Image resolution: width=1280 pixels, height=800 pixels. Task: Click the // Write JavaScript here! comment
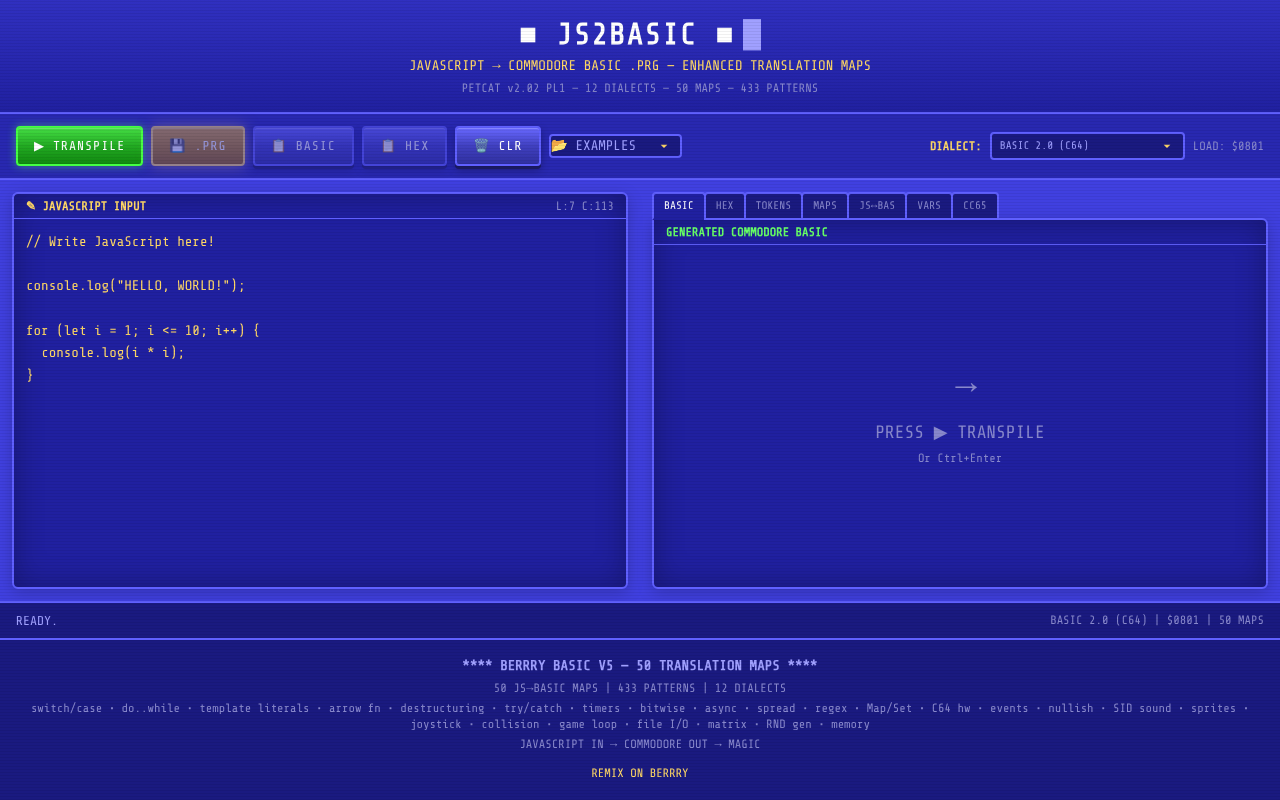120,242
